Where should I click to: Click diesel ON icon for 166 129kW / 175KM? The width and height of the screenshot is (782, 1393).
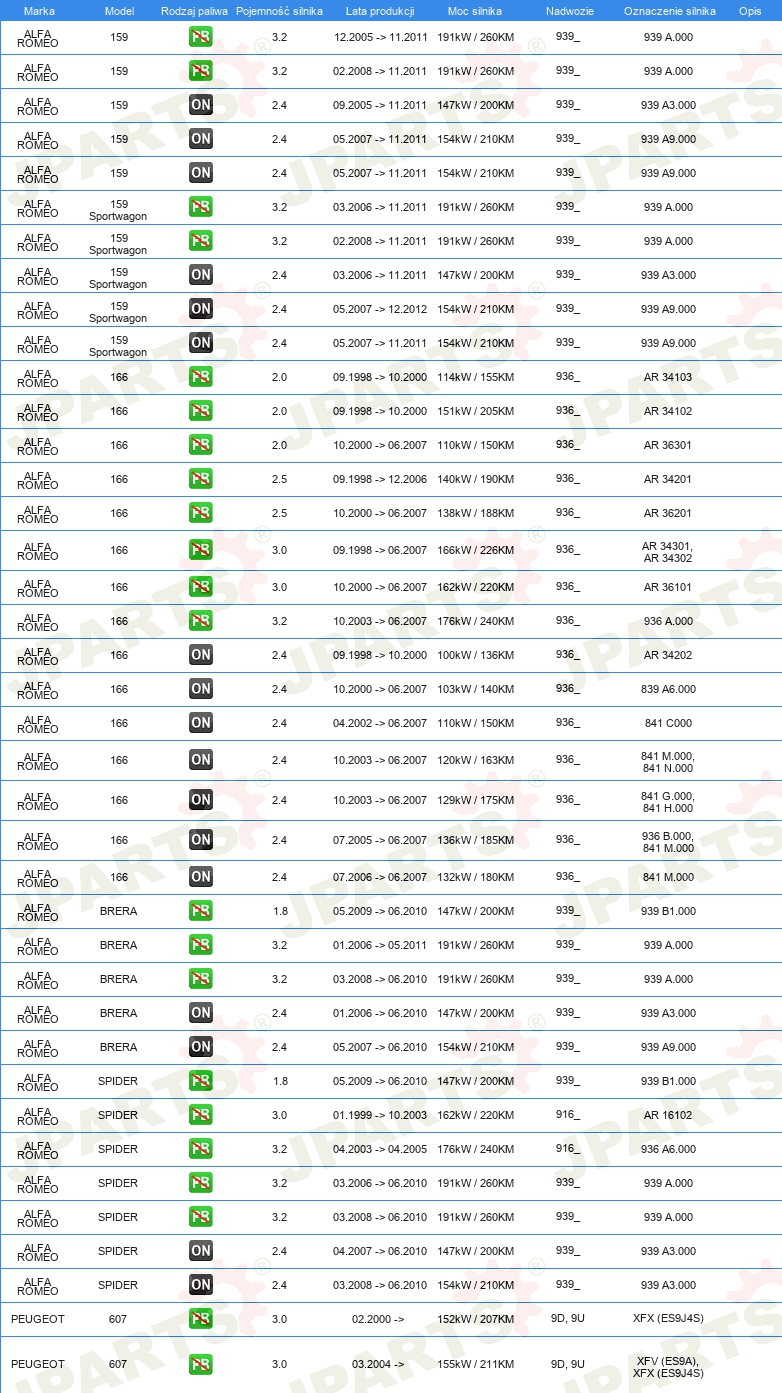coord(201,800)
